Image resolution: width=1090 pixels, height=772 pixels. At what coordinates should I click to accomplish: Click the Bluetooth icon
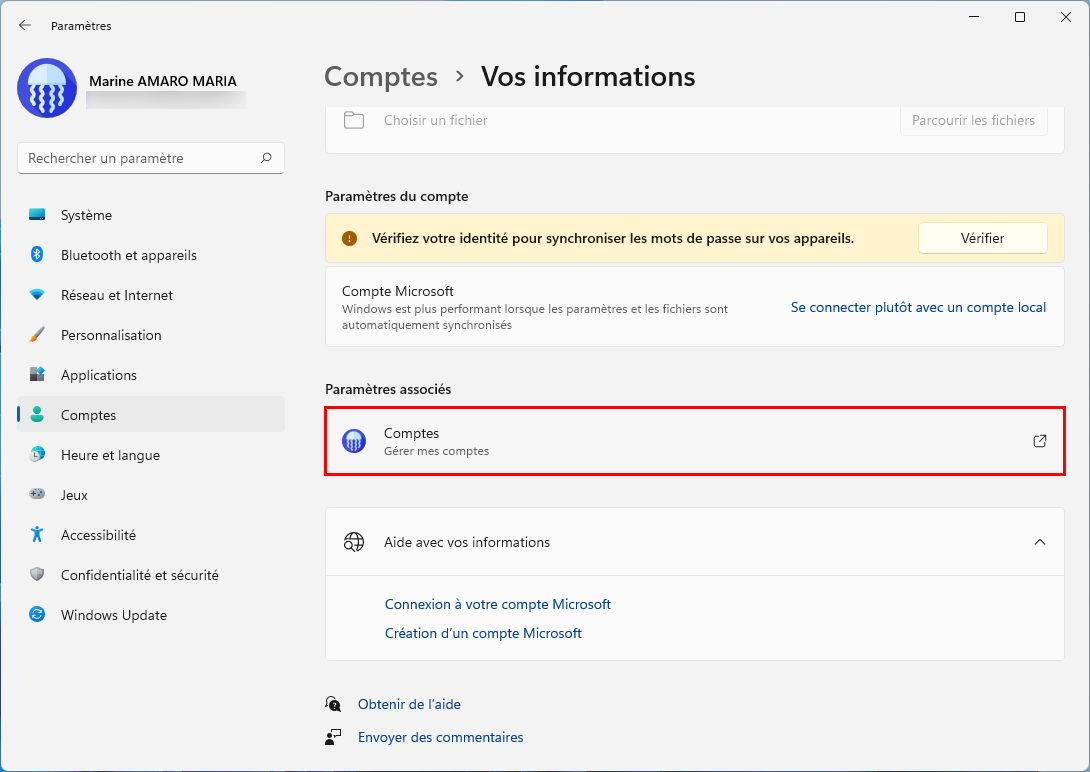coord(37,254)
